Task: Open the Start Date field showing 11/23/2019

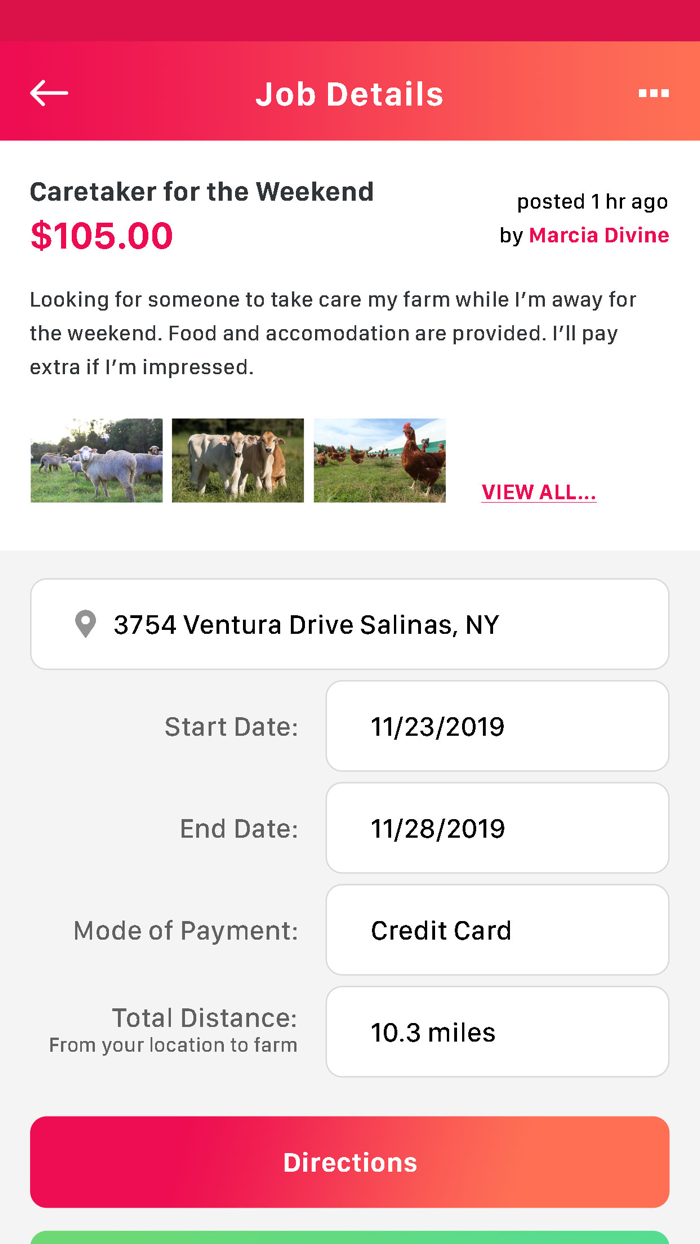Action: pyautogui.click(x=497, y=726)
